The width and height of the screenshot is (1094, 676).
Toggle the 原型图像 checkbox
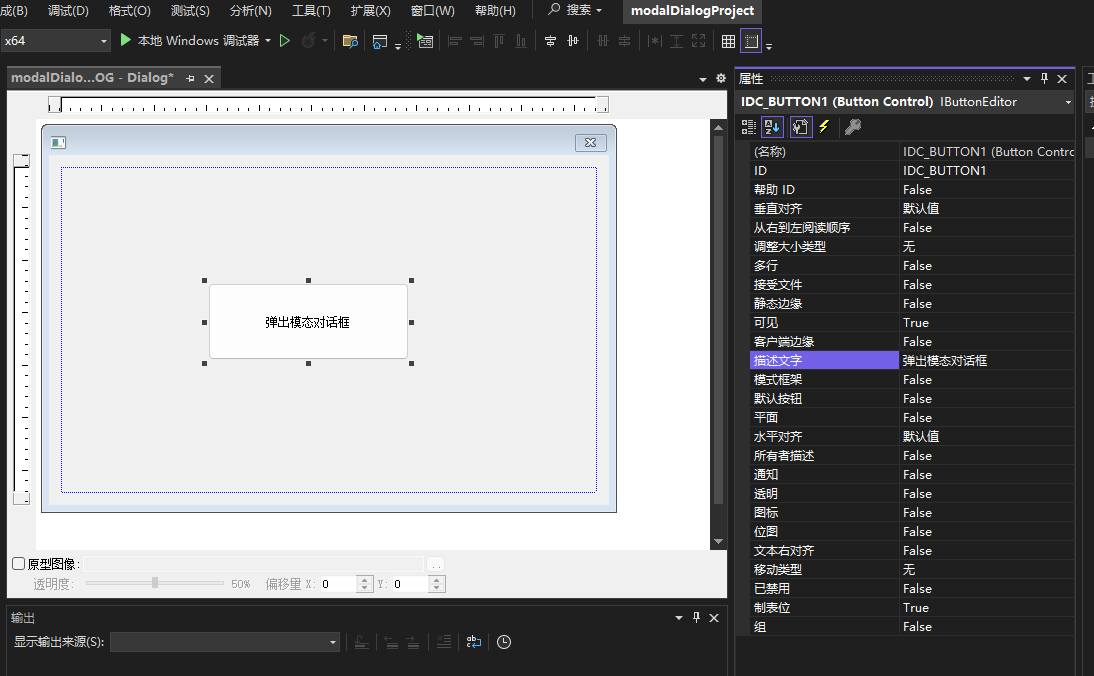(x=16, y=563)
